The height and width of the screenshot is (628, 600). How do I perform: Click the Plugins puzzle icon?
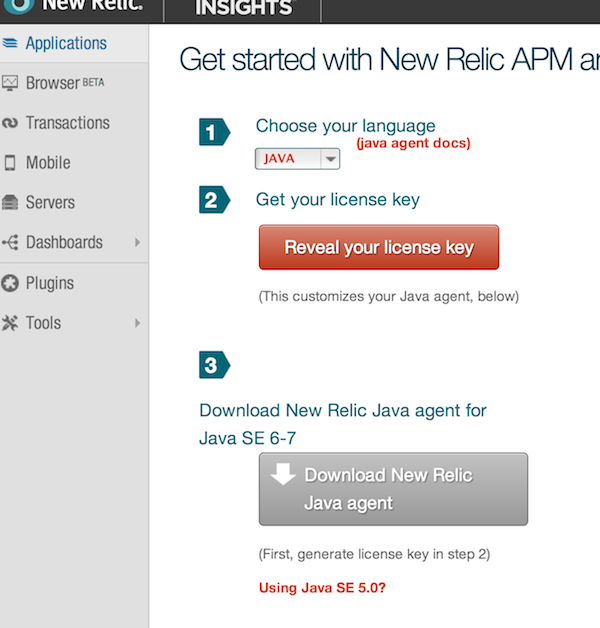tap(10, 283)
